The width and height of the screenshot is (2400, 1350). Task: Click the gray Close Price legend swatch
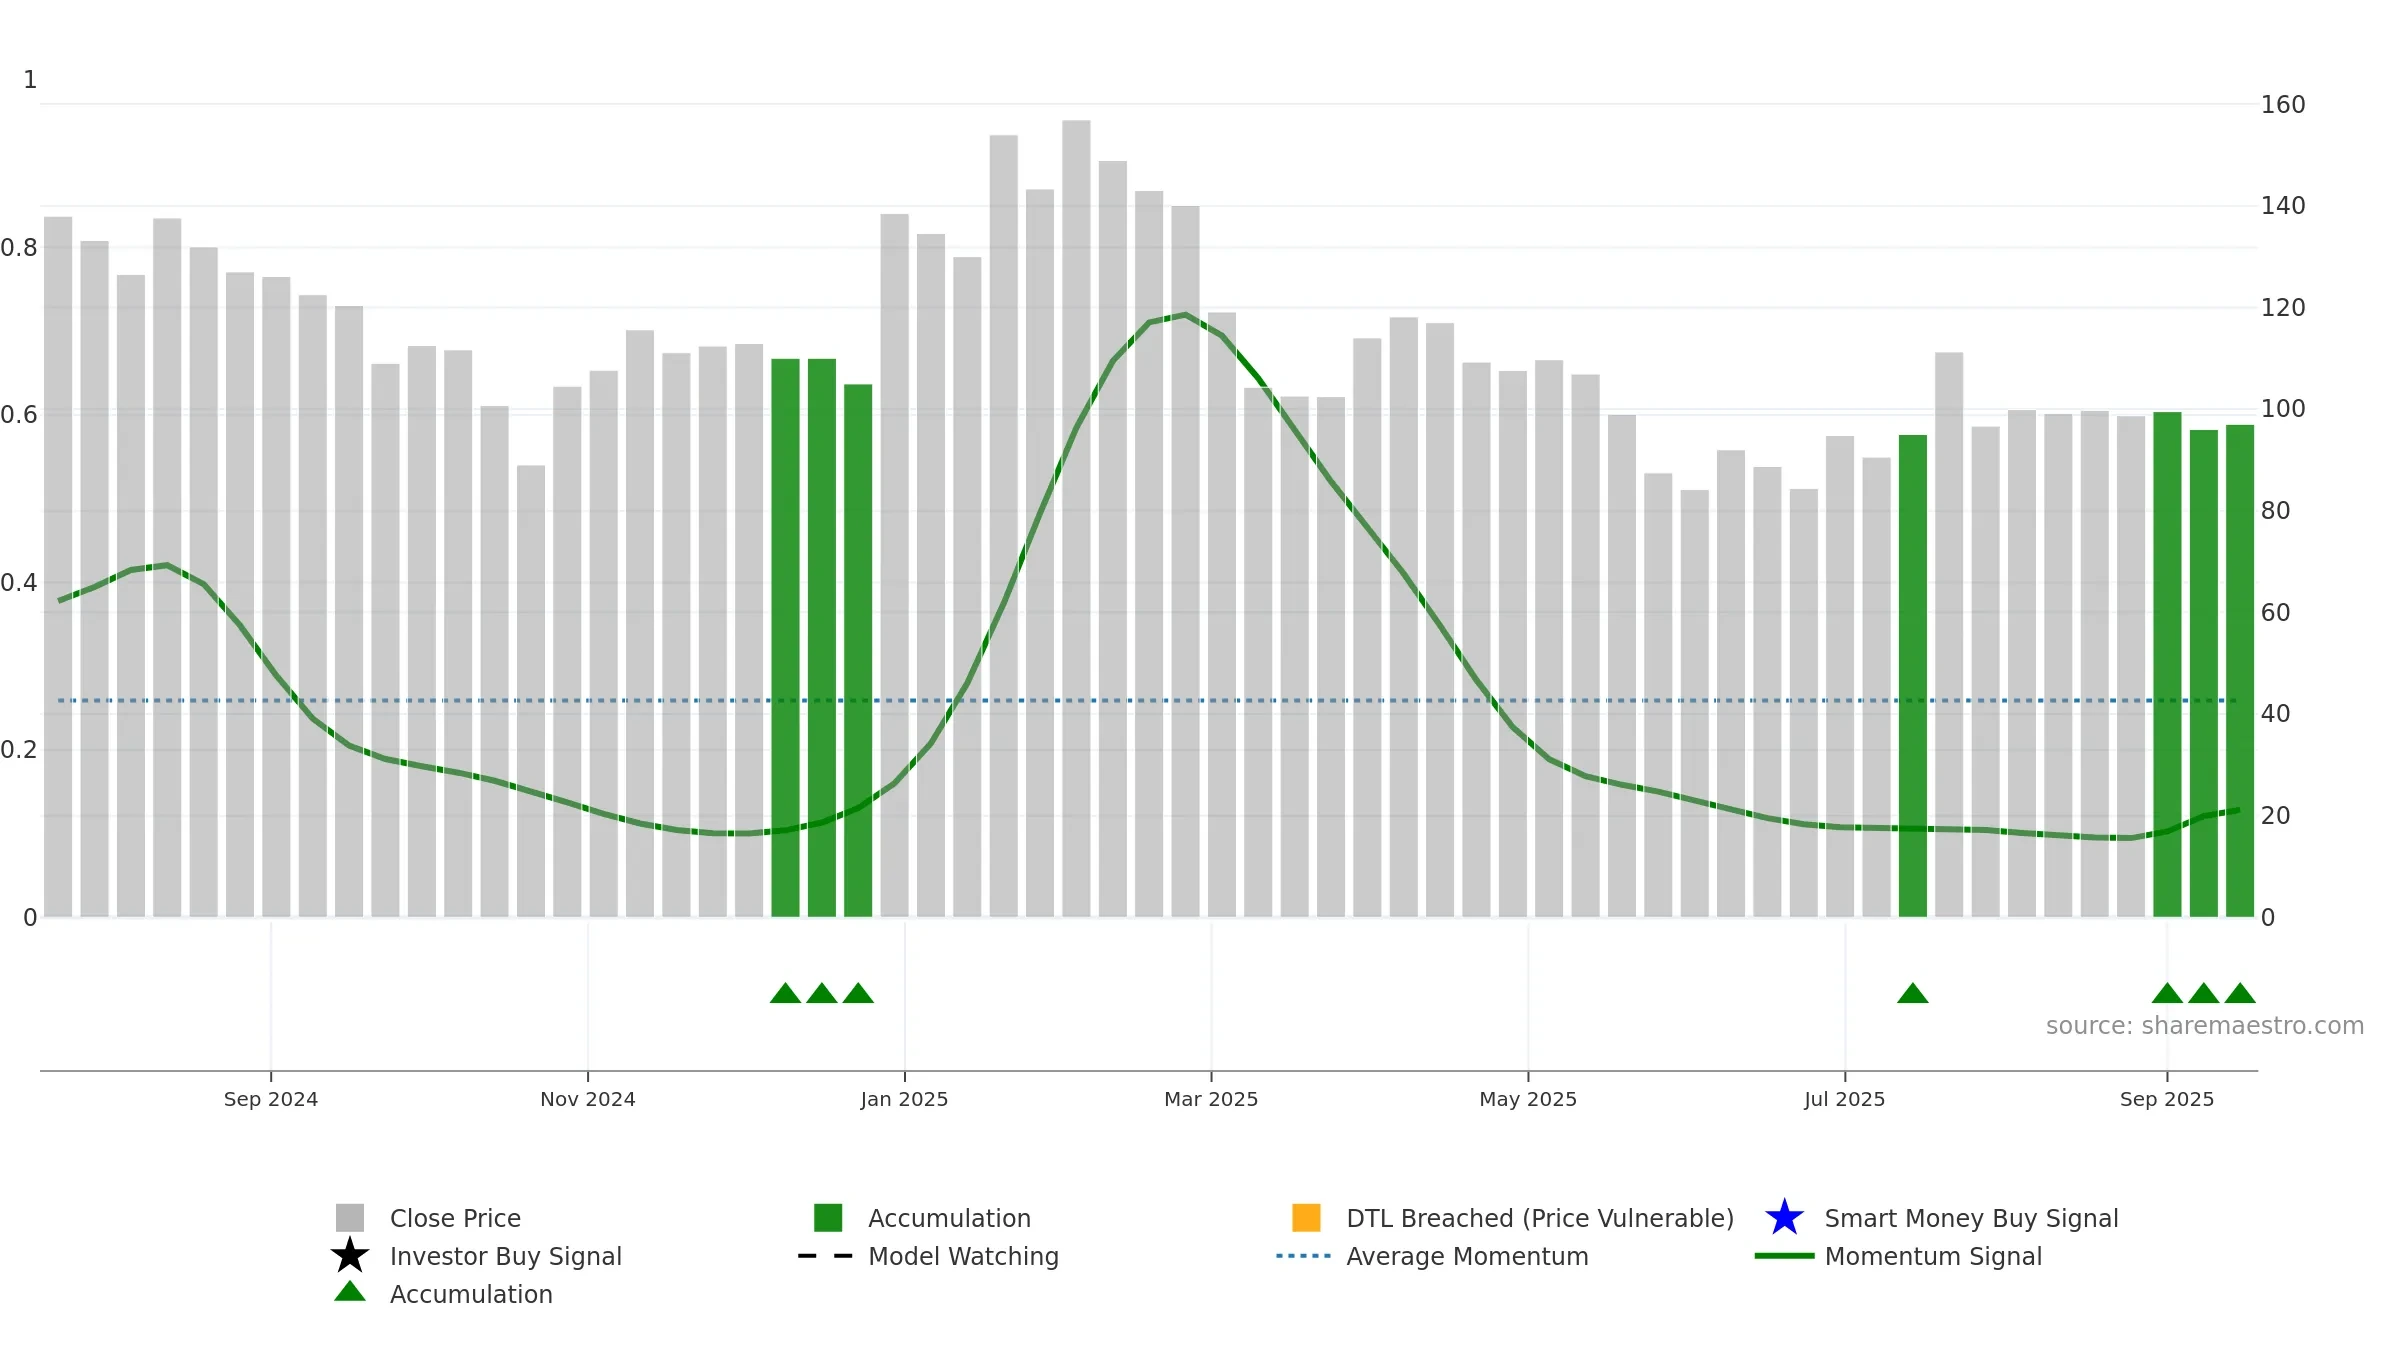point(350,1218)
